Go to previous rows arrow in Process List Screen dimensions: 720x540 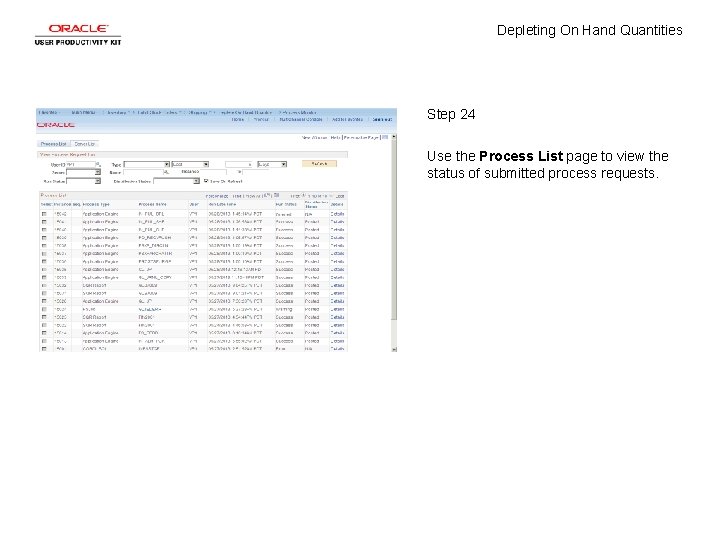coord(304,196)
